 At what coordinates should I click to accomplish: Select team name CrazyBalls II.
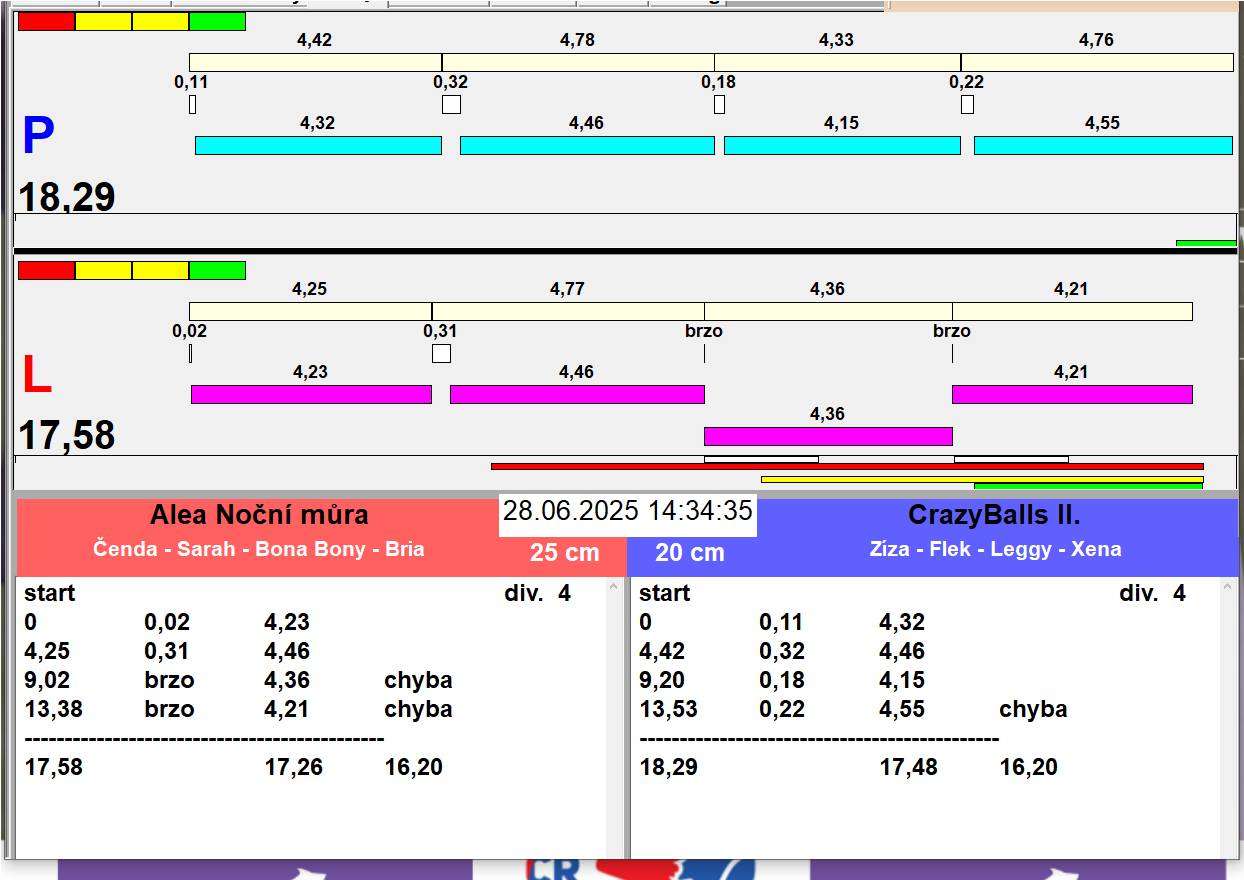point(994,515)
